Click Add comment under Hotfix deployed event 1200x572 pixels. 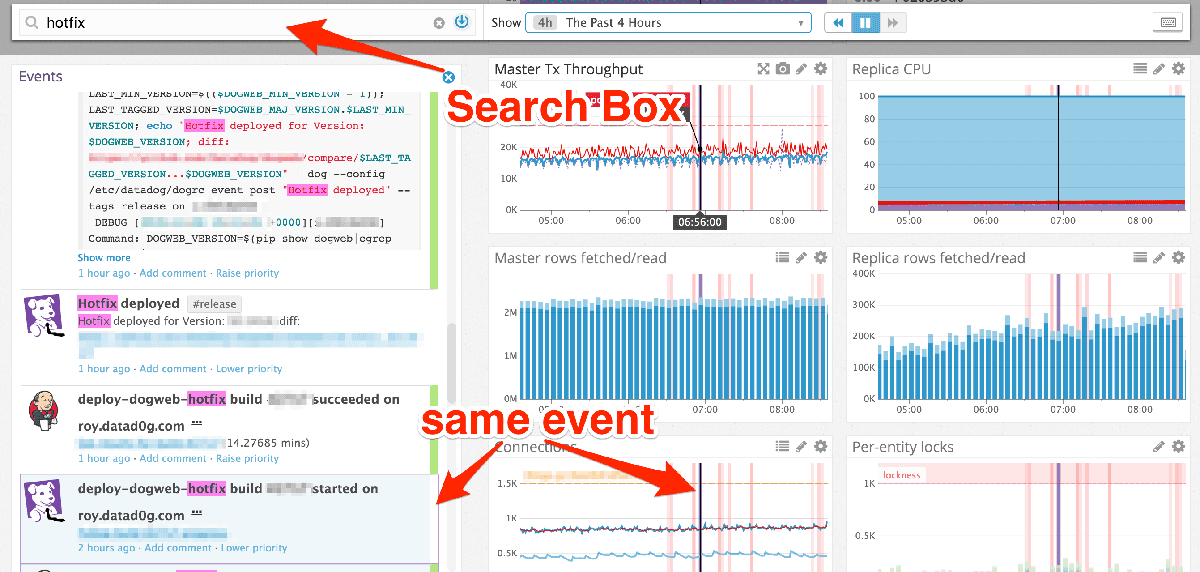(173, 368)
